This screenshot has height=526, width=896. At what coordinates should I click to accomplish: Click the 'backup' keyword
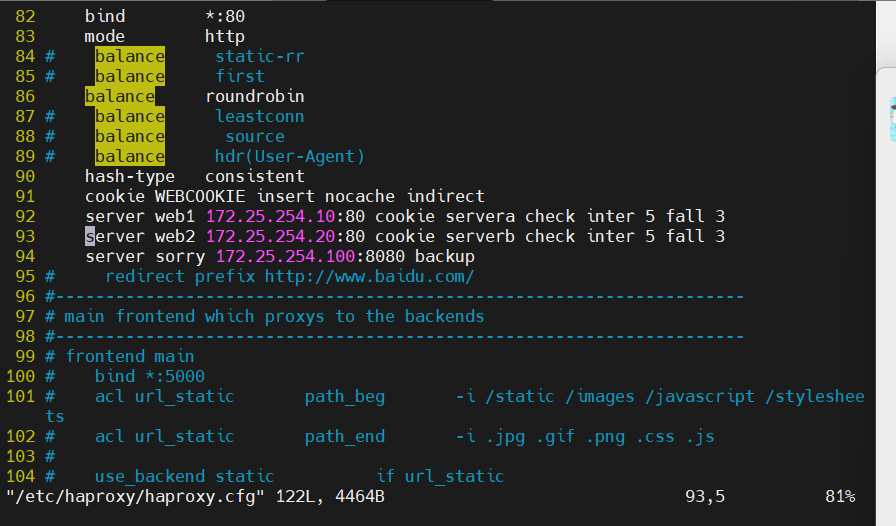pyautogui.click(x=445, y=256)
